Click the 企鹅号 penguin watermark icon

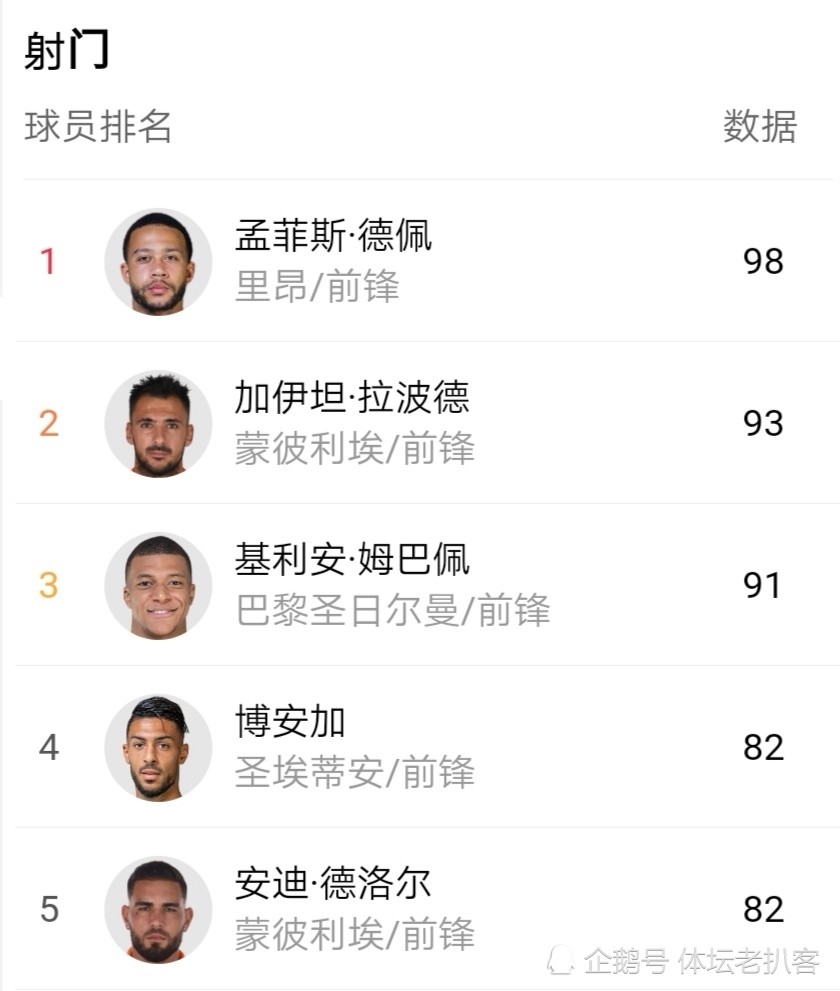561,961
